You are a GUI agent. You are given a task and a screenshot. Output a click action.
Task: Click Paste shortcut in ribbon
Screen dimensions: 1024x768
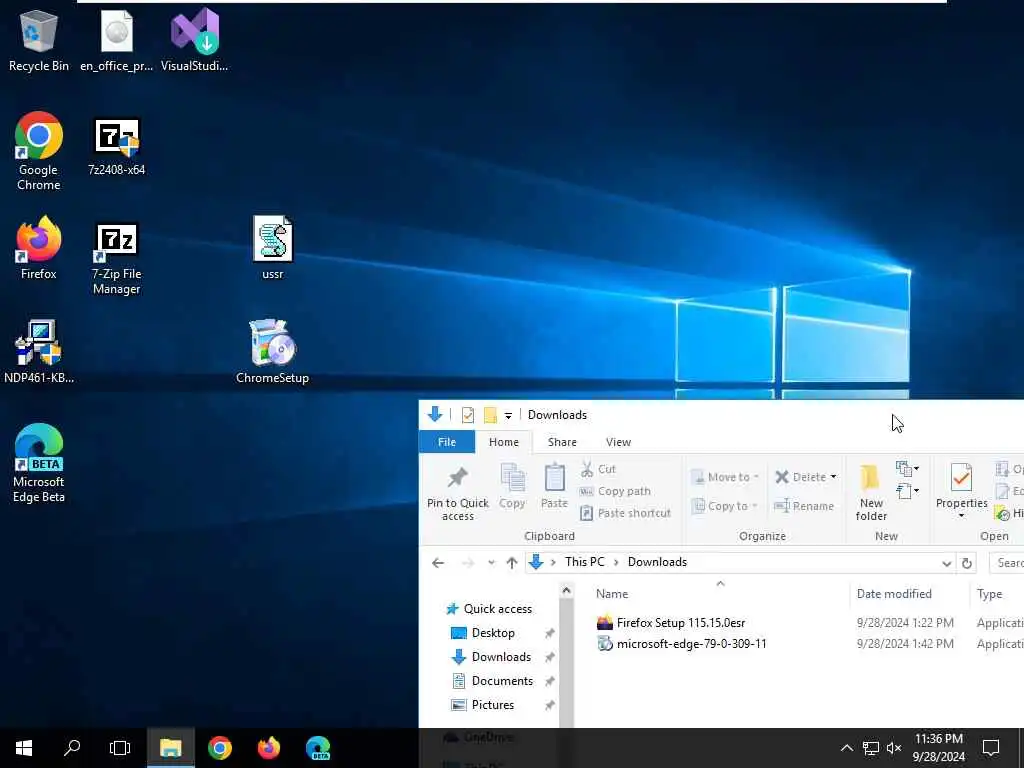pos(625,513)
